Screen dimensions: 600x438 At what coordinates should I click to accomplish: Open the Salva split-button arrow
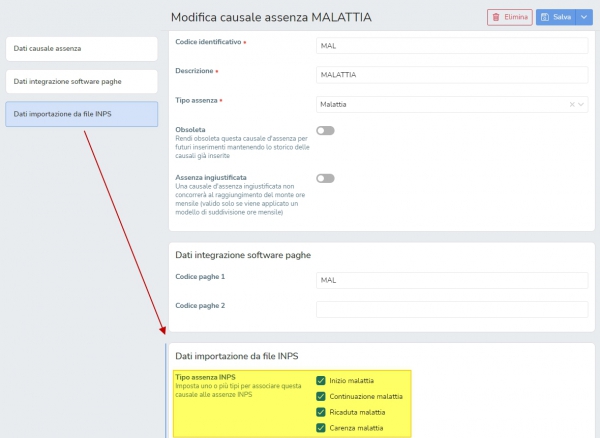[x=584, y=17]
